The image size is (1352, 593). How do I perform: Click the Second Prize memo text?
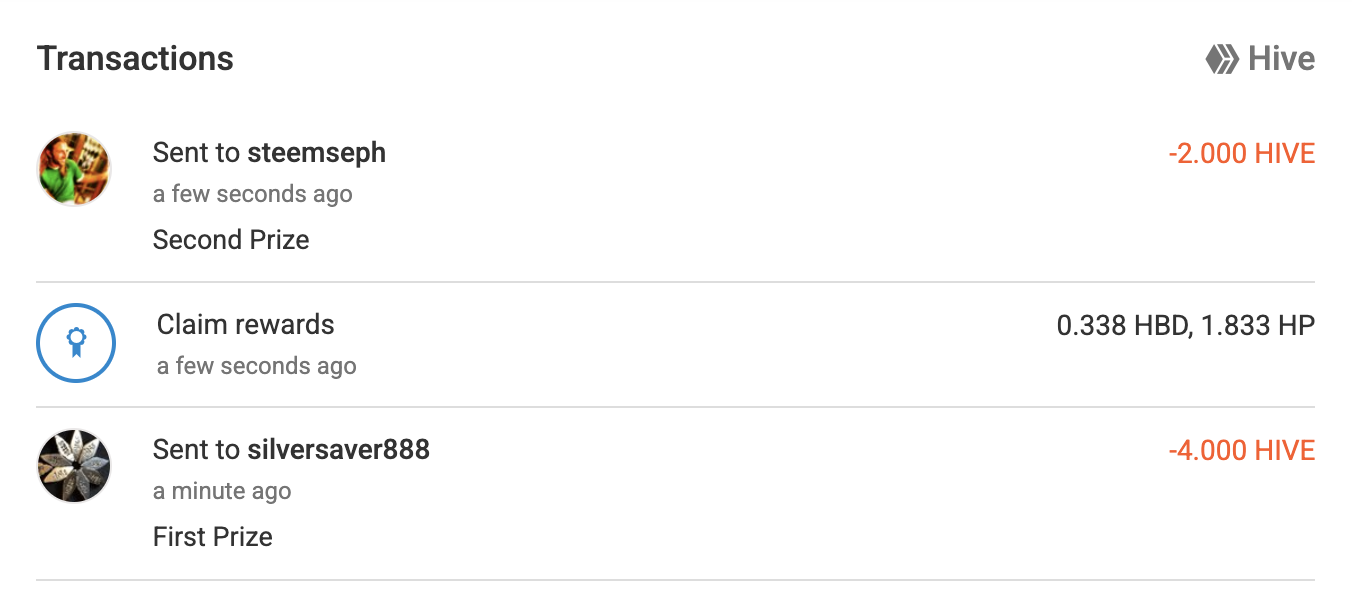[231, 240]
